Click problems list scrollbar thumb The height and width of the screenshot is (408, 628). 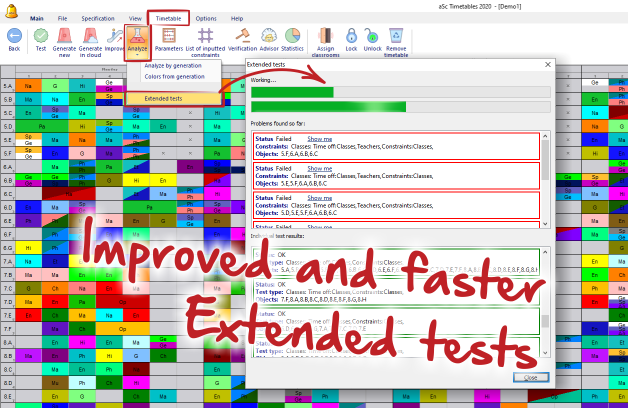(545, 159)
